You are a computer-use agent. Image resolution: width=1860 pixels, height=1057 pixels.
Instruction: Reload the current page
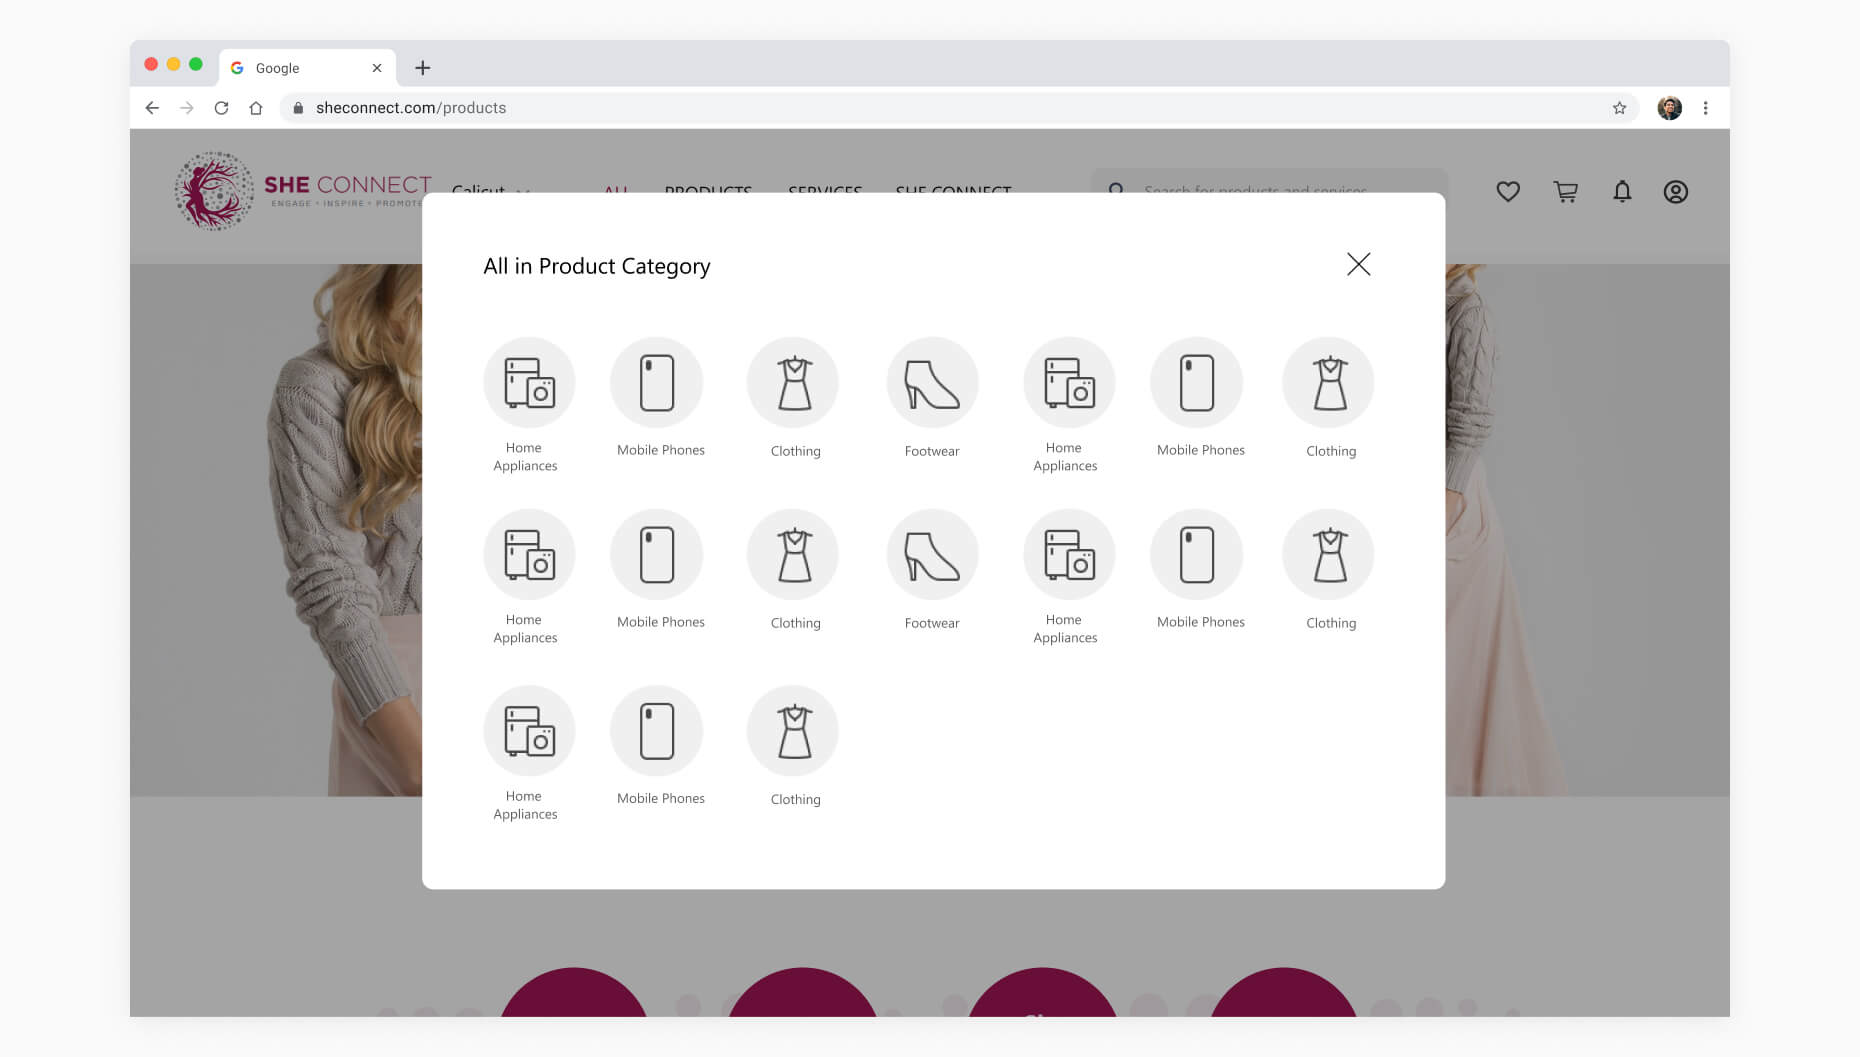(220, 107)
